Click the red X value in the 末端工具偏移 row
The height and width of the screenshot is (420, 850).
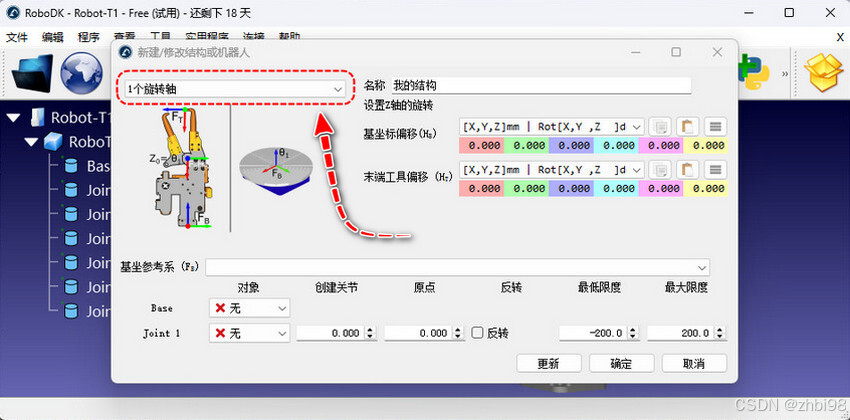[x=481, y=189]
